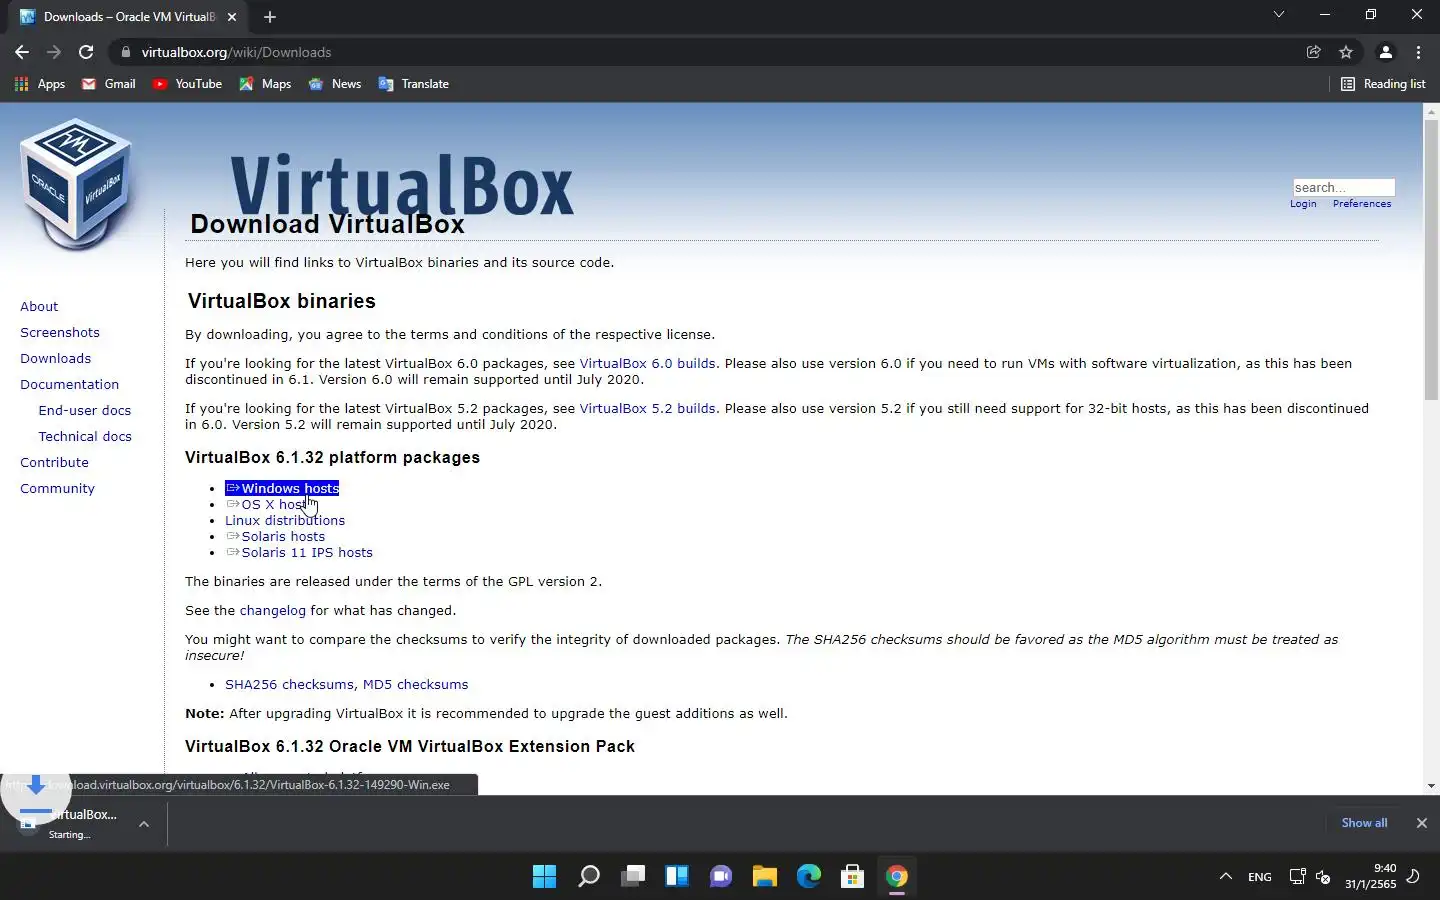This screenshot has width=1440, height=900.
Task: Show all downloads
Action: coord(1364,823)
